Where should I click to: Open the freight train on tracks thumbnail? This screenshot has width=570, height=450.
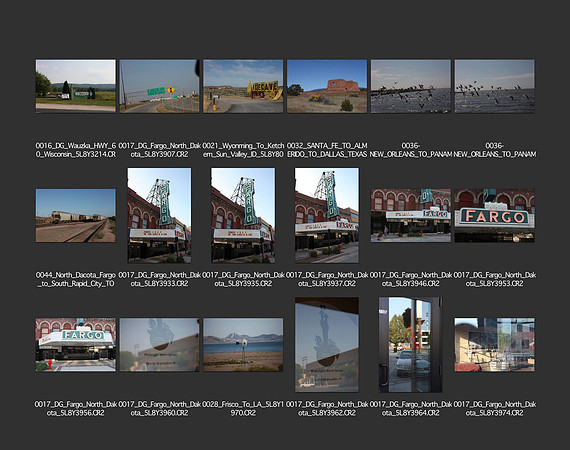[x=76, y=216]
